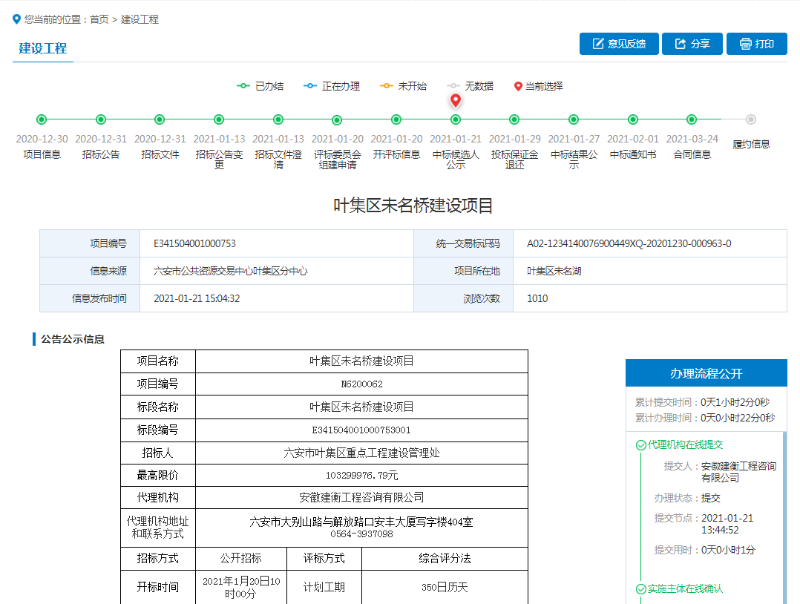Click 公开招标 cell
The width and height of the screenshot is (800, 604).
(240, 559)
